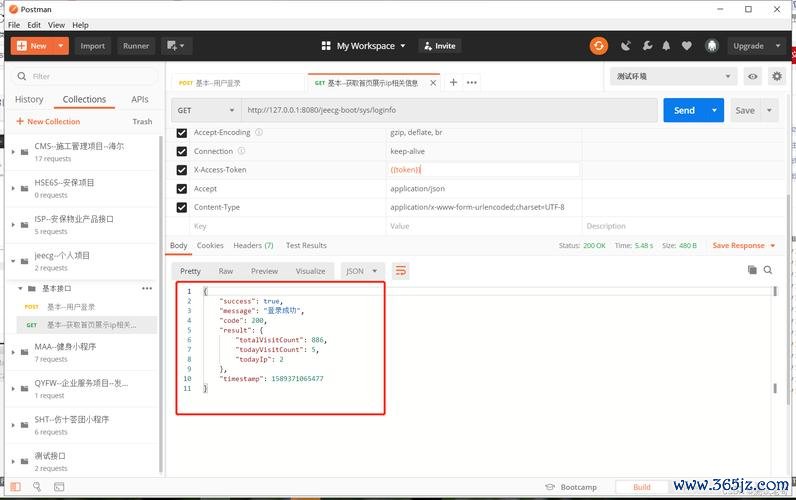Close the GET loginfo request tab

[x=433, y=83]
